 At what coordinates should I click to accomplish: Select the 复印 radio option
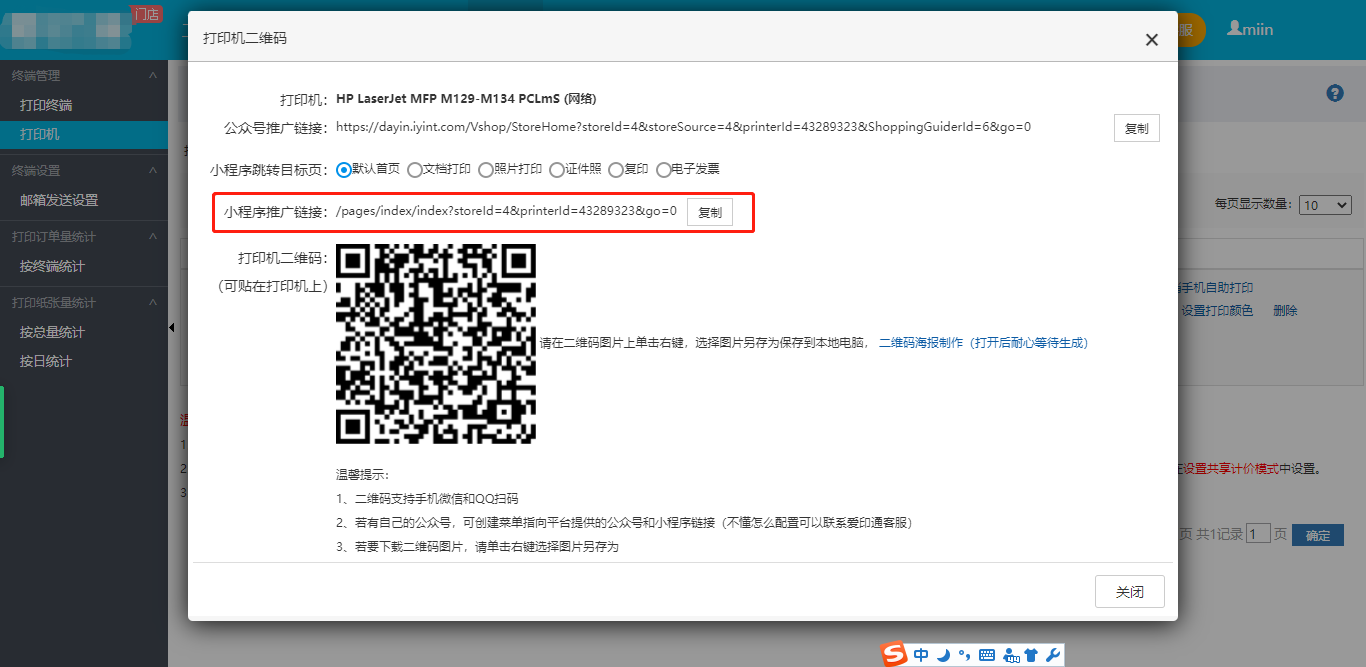615,170
